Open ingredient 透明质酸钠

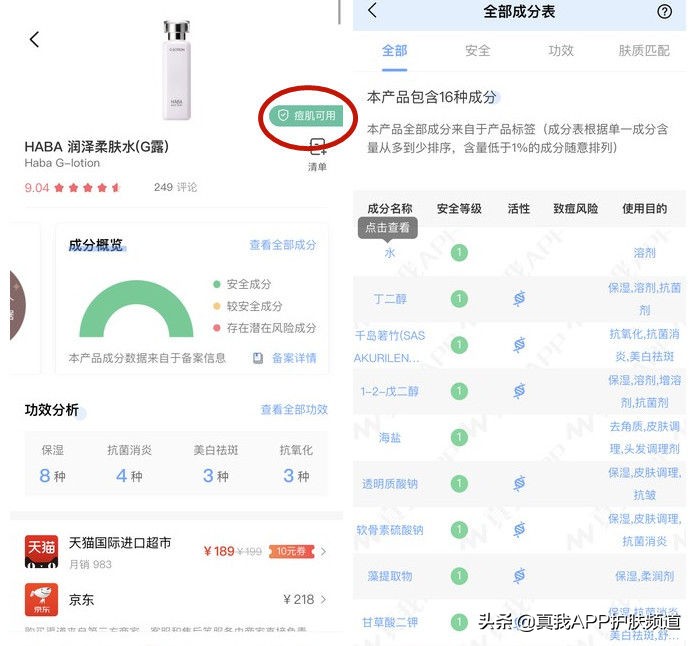tap(390, 484)
